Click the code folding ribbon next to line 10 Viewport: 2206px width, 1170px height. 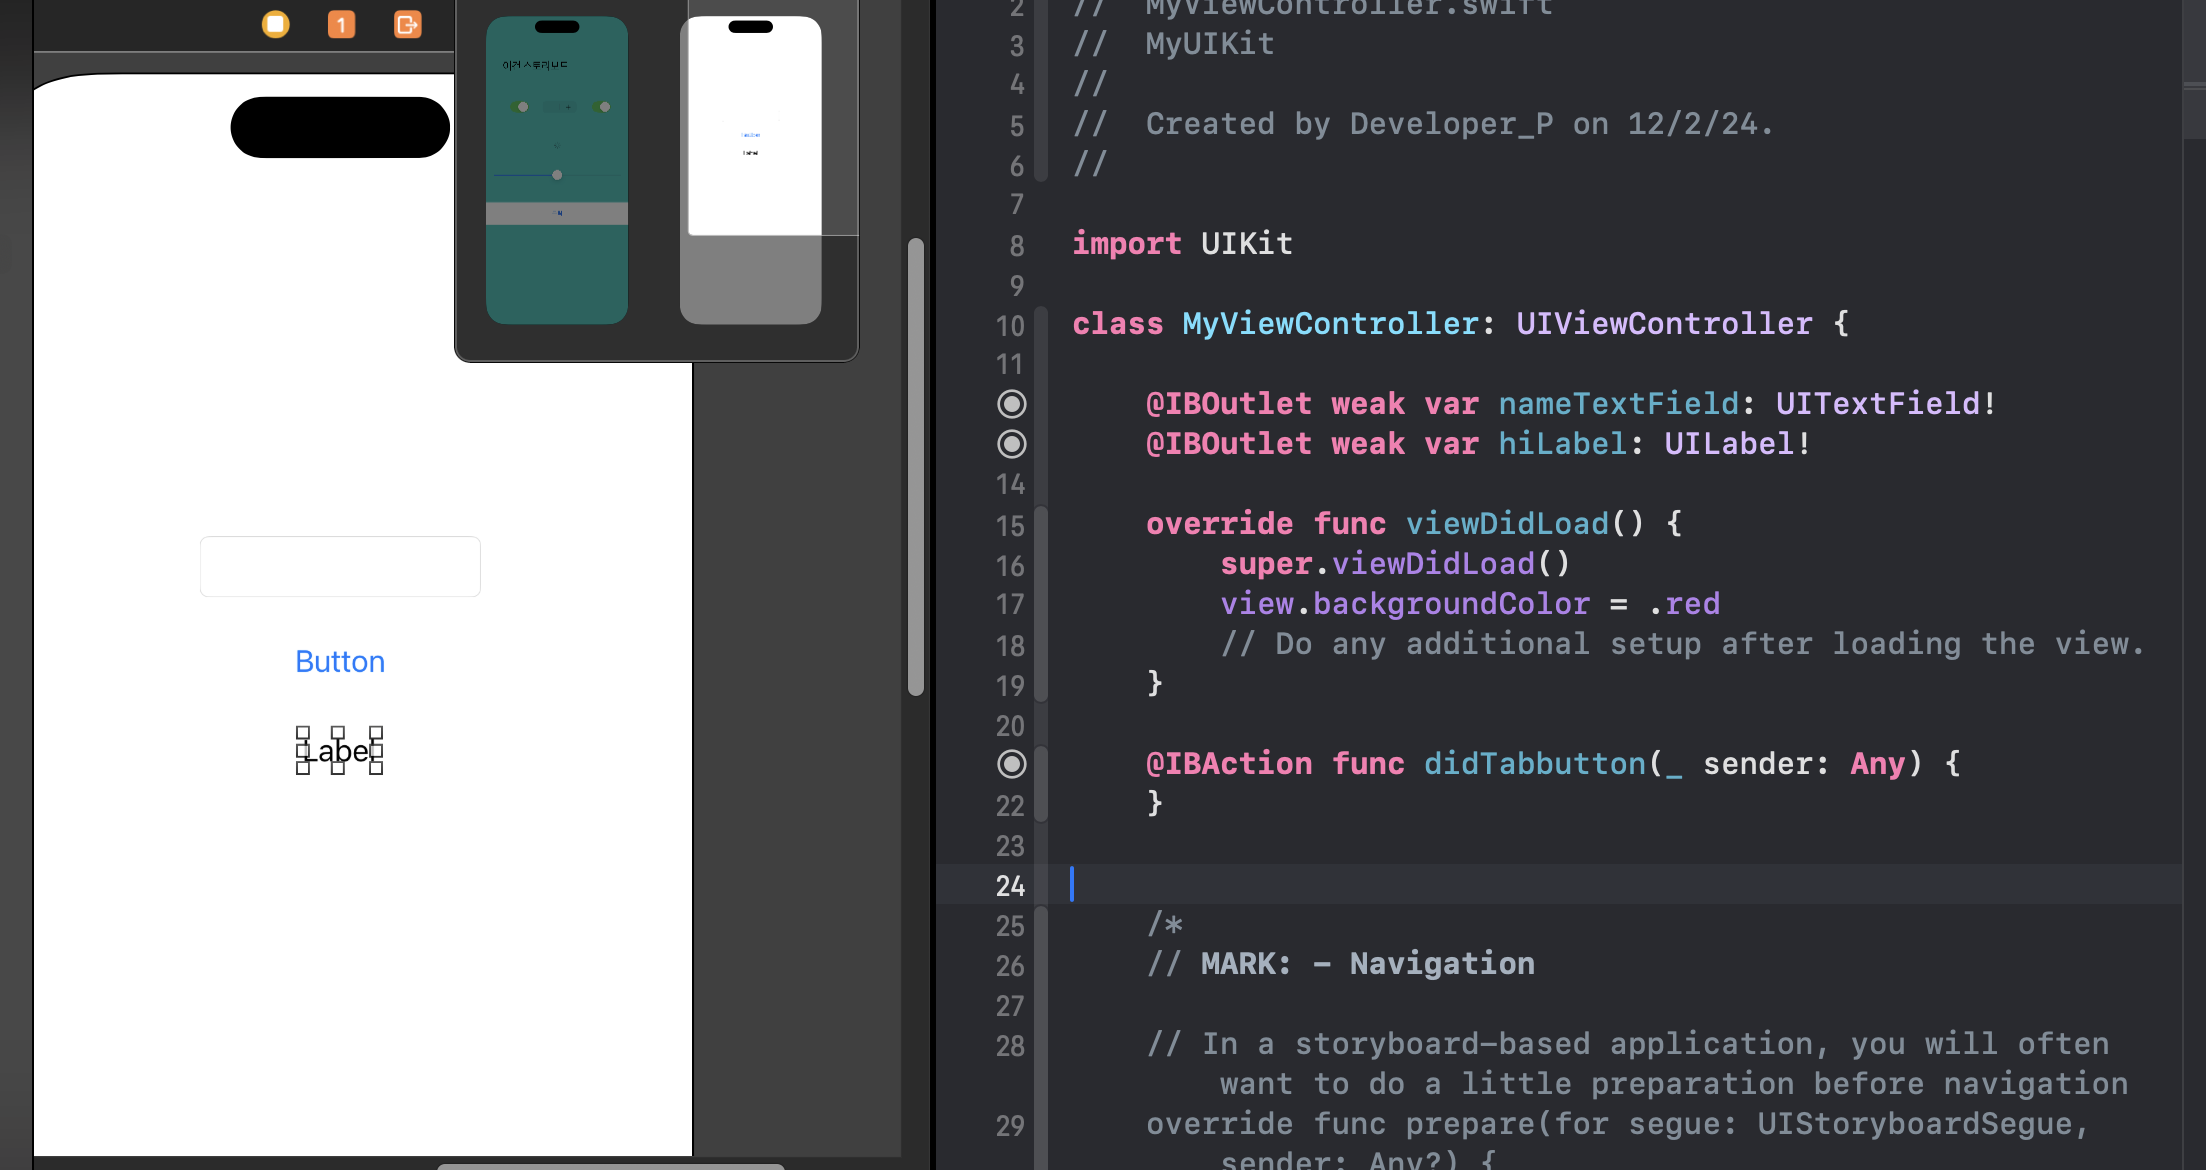point(1041,324)
